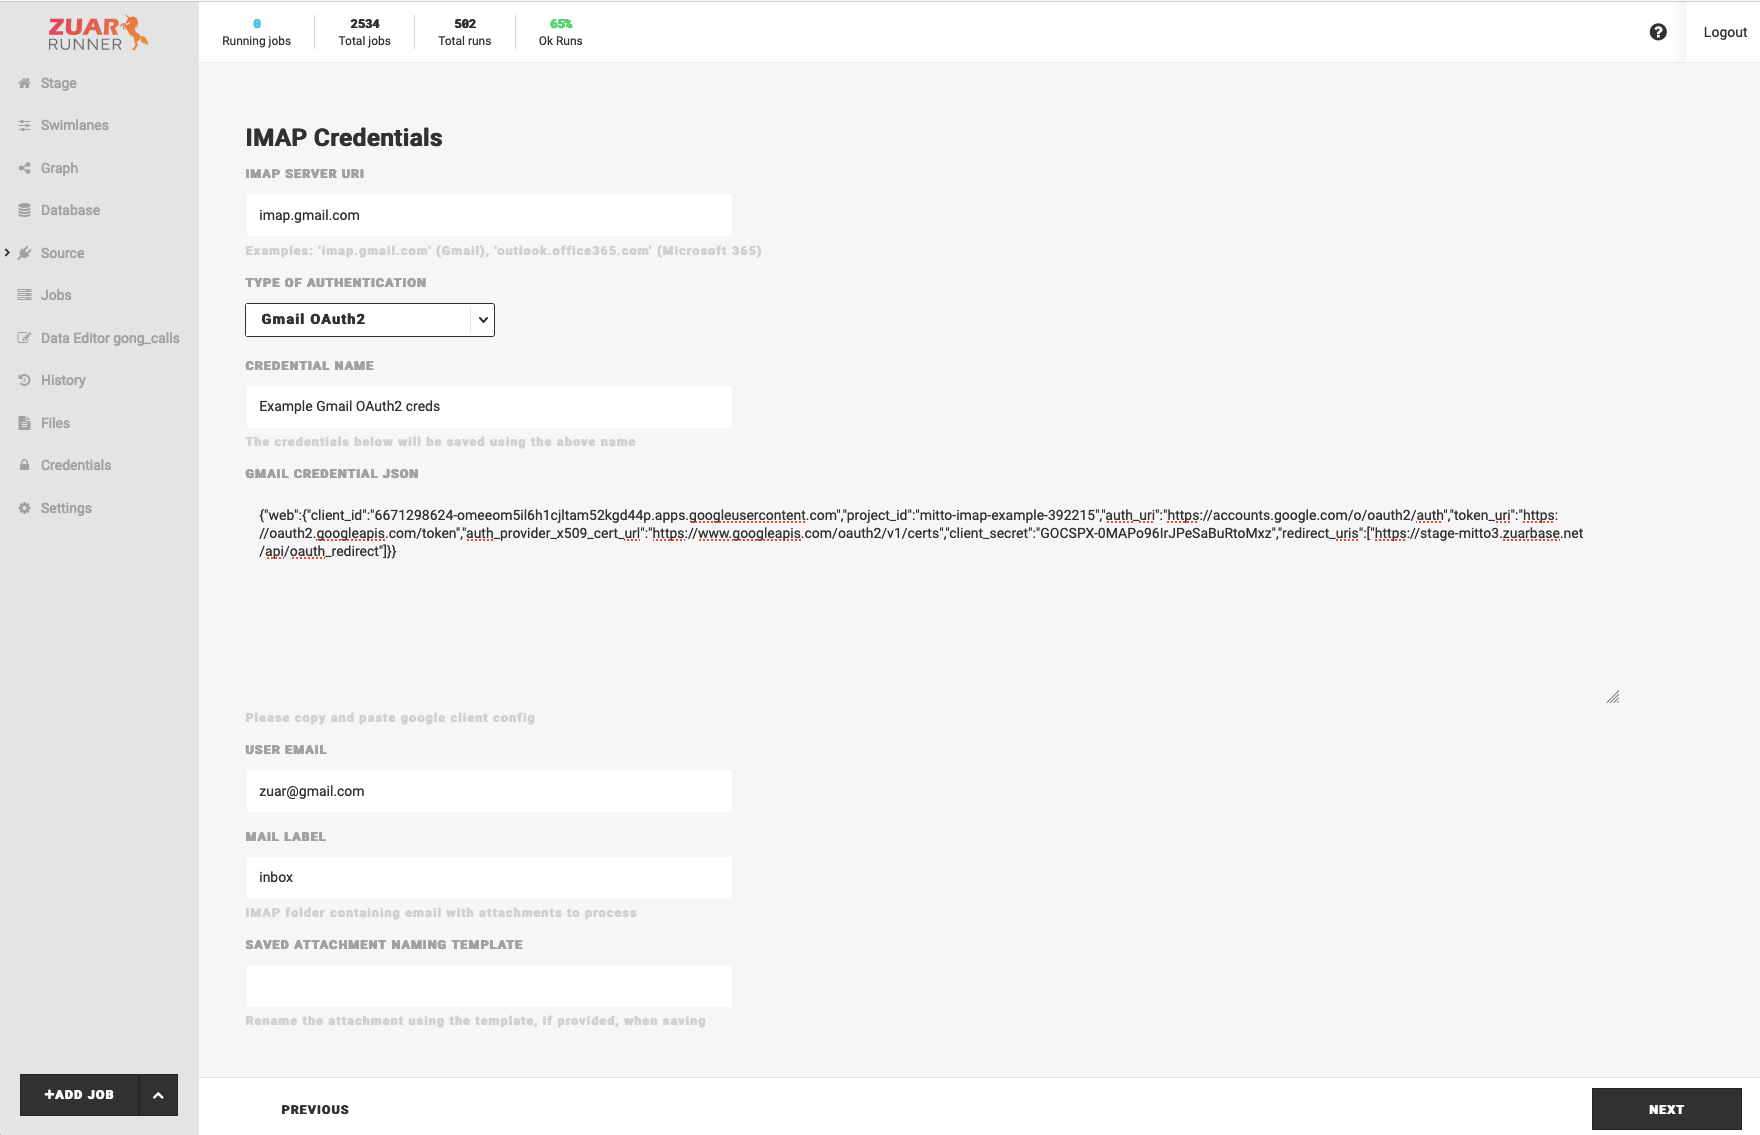Viewport: 1760px width, 1135px height.
Task: Click the Database stack icon
Action: coord(24,210)
